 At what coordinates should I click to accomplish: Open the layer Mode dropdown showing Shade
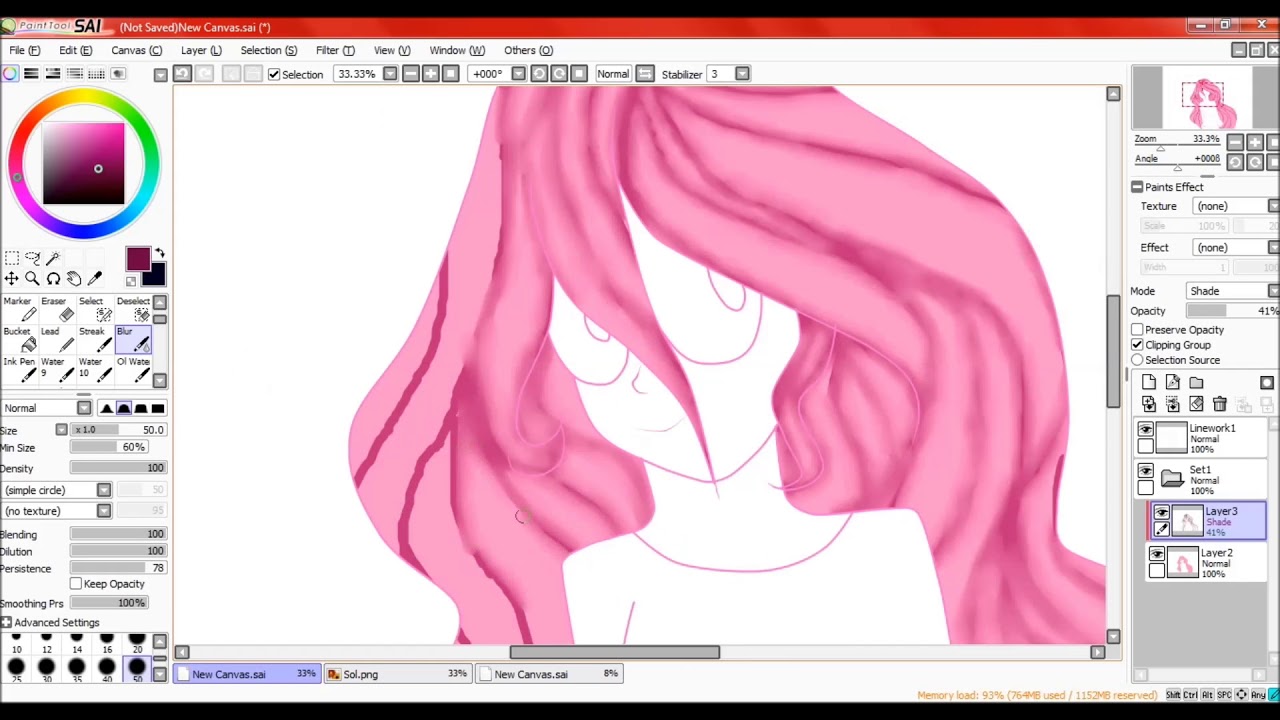point(1232,291)
